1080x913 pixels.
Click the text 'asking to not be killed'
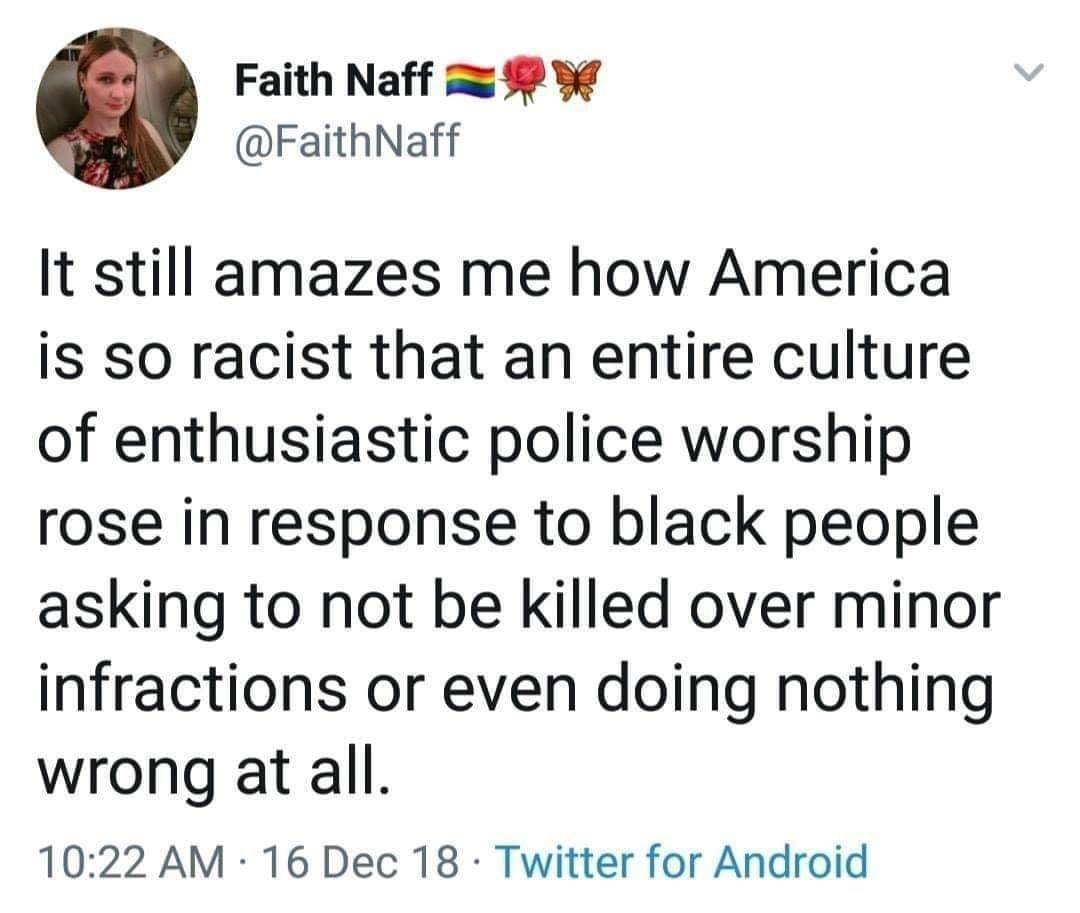[354, 607]
